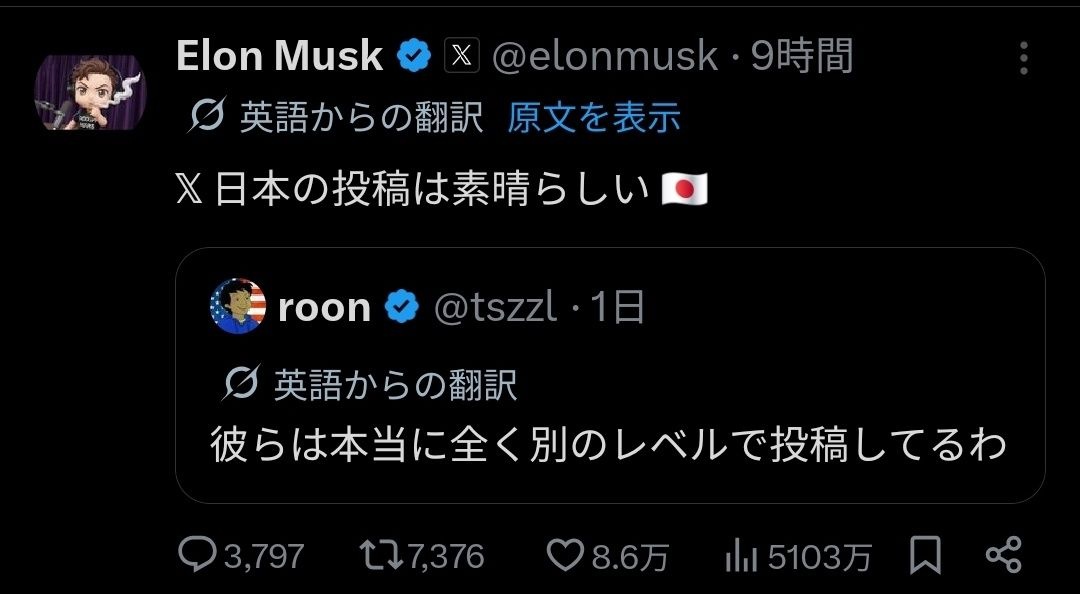The image size is (1080, 594).
Task: Click roon's blue verified badge
Action: pyautogui.click(x=402, y=307)
